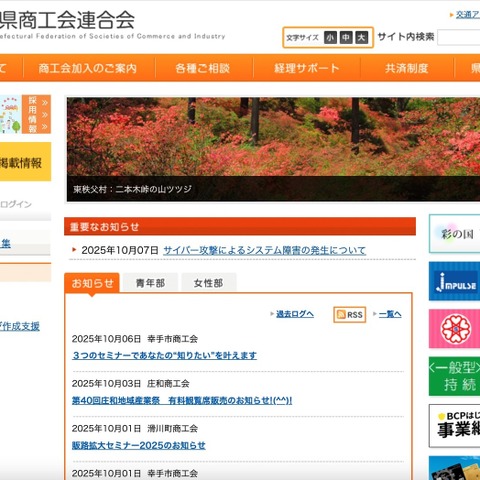This screenshot has height=480, width=480.
Task: Click the 重要なお知らせ header bar
Action: pos(240,227)
